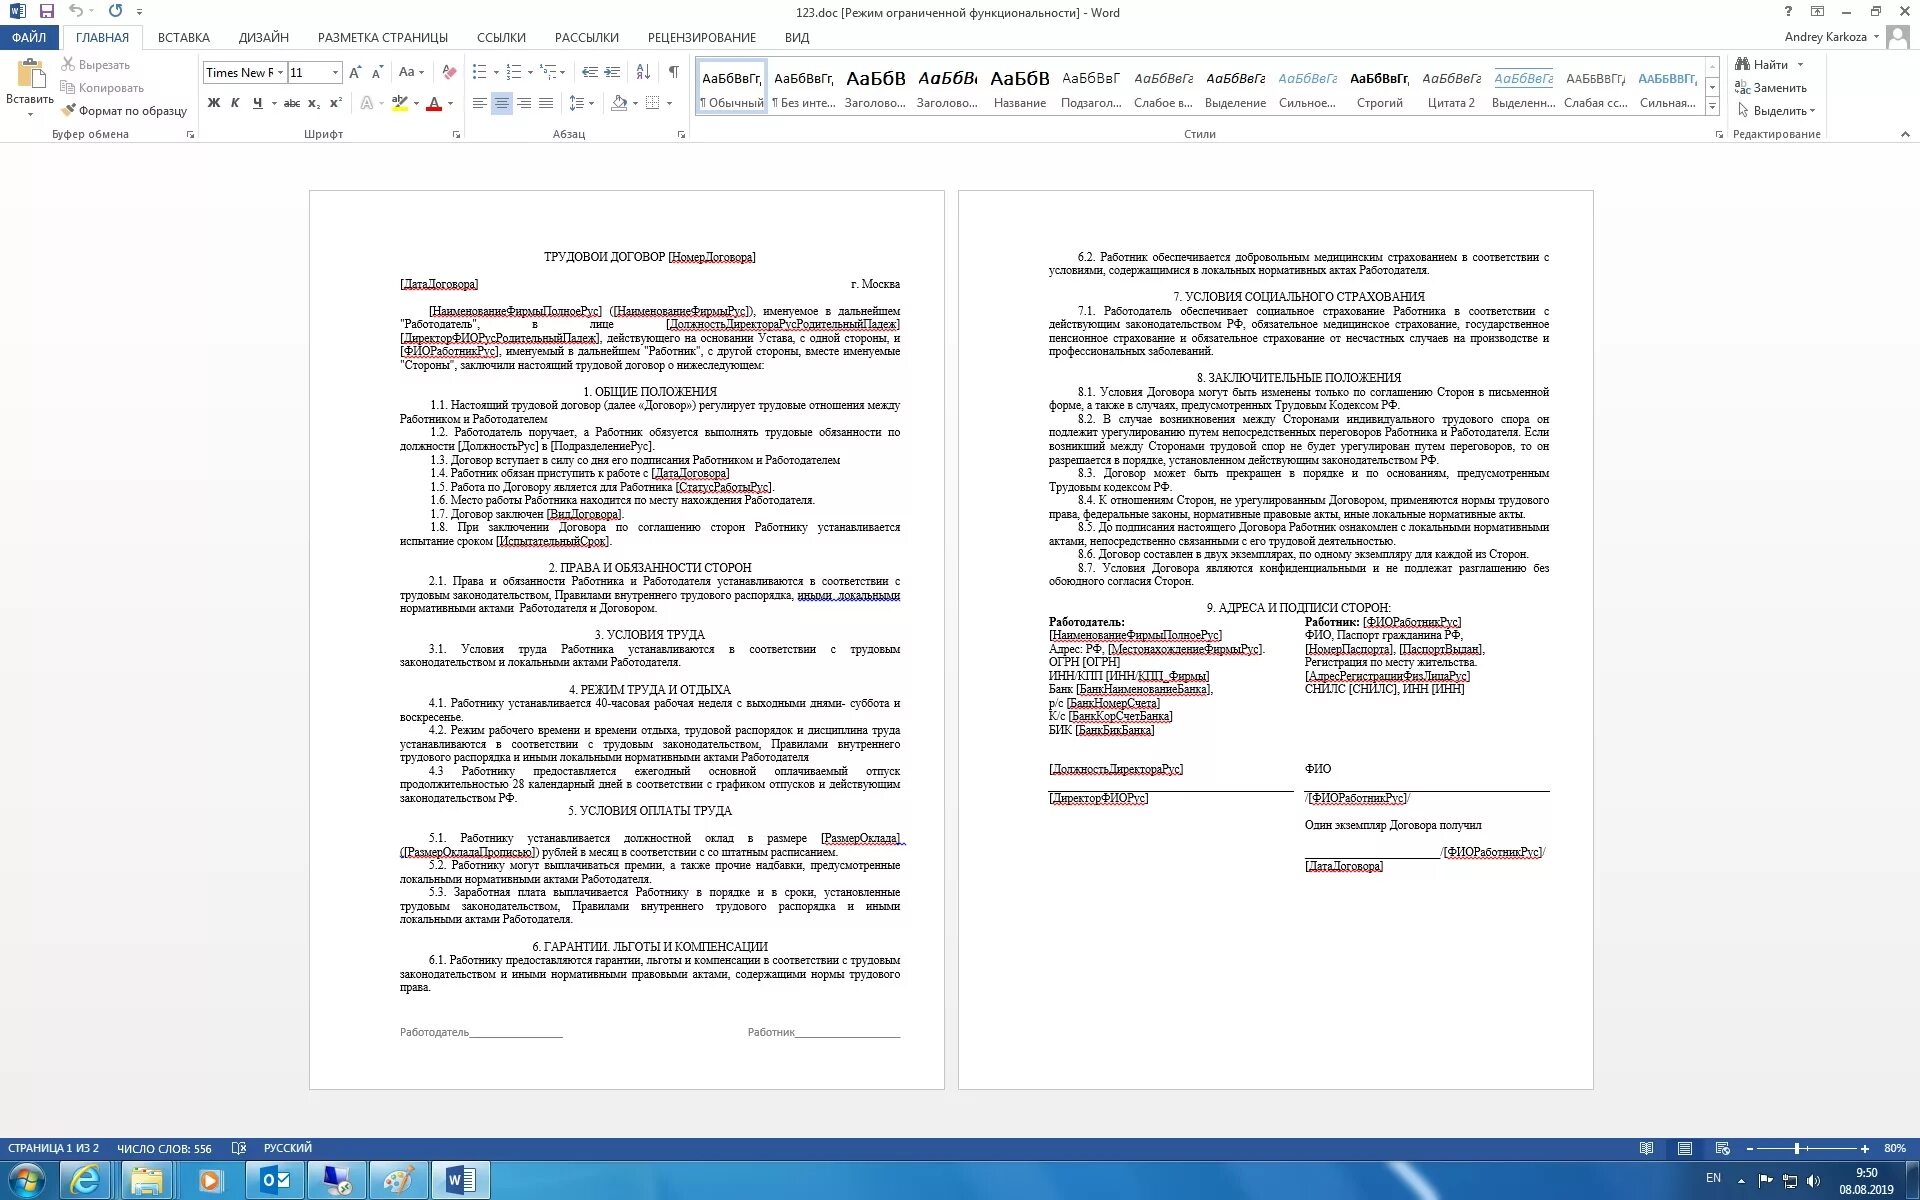This screenshot has width=1920, height=1200.
Task: Expand the styles gallery more button
Action: click(1712, 106)
